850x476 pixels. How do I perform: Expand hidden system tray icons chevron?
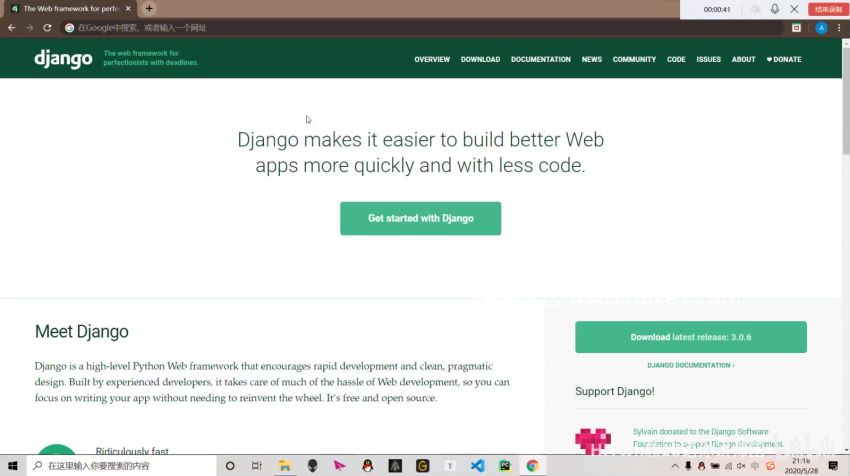coord(675,466)
